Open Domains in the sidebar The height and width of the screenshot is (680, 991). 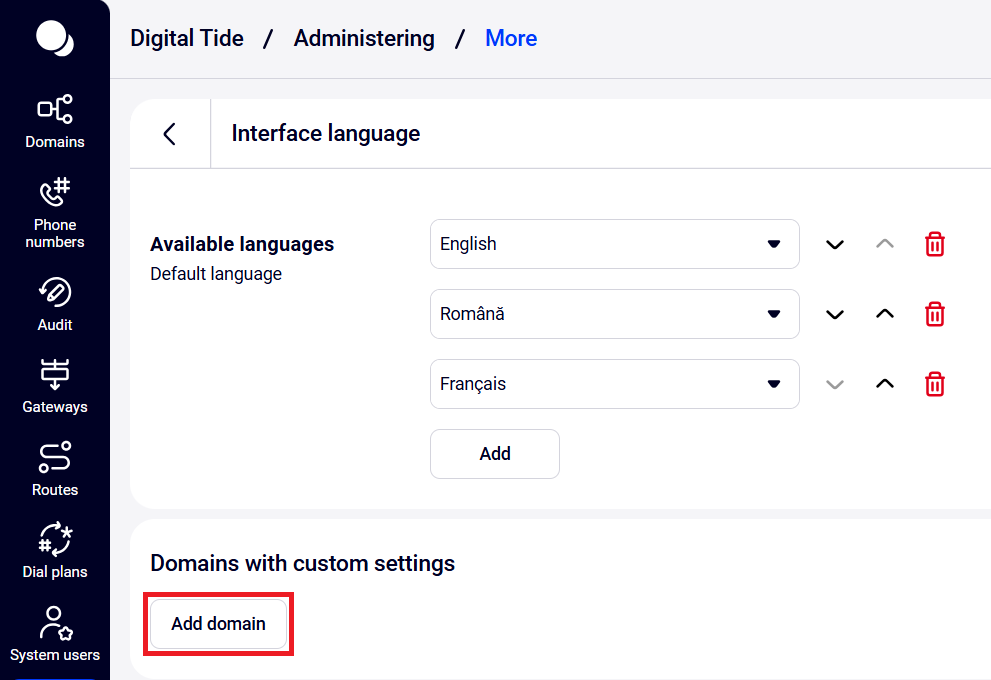click(x=55, y=122)
